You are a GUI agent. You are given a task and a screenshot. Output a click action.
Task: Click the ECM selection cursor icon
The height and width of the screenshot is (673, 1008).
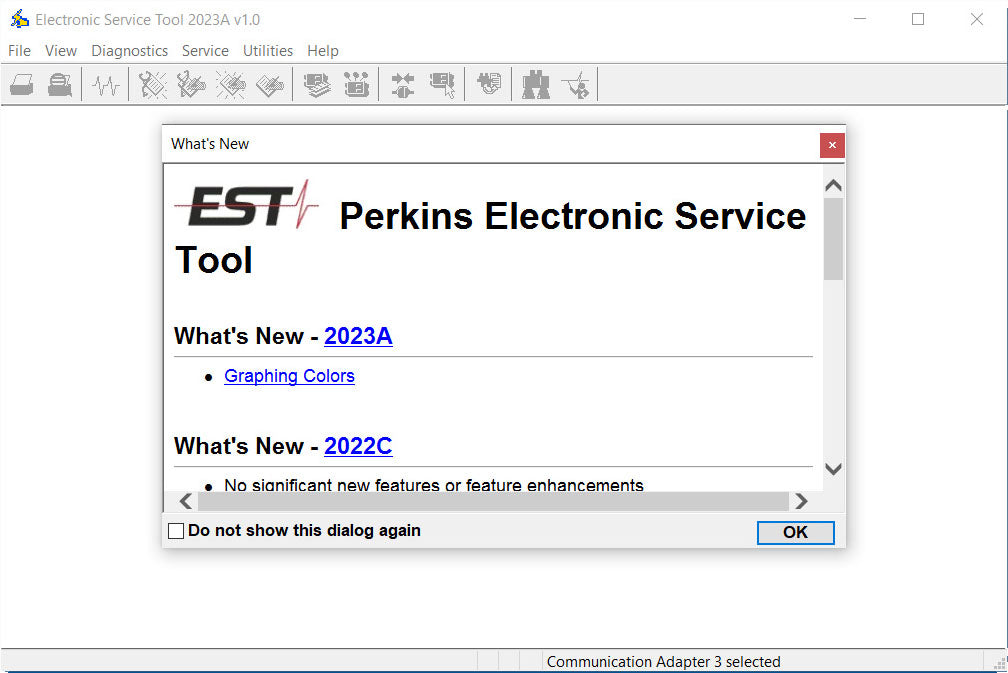tap(442, 85)
